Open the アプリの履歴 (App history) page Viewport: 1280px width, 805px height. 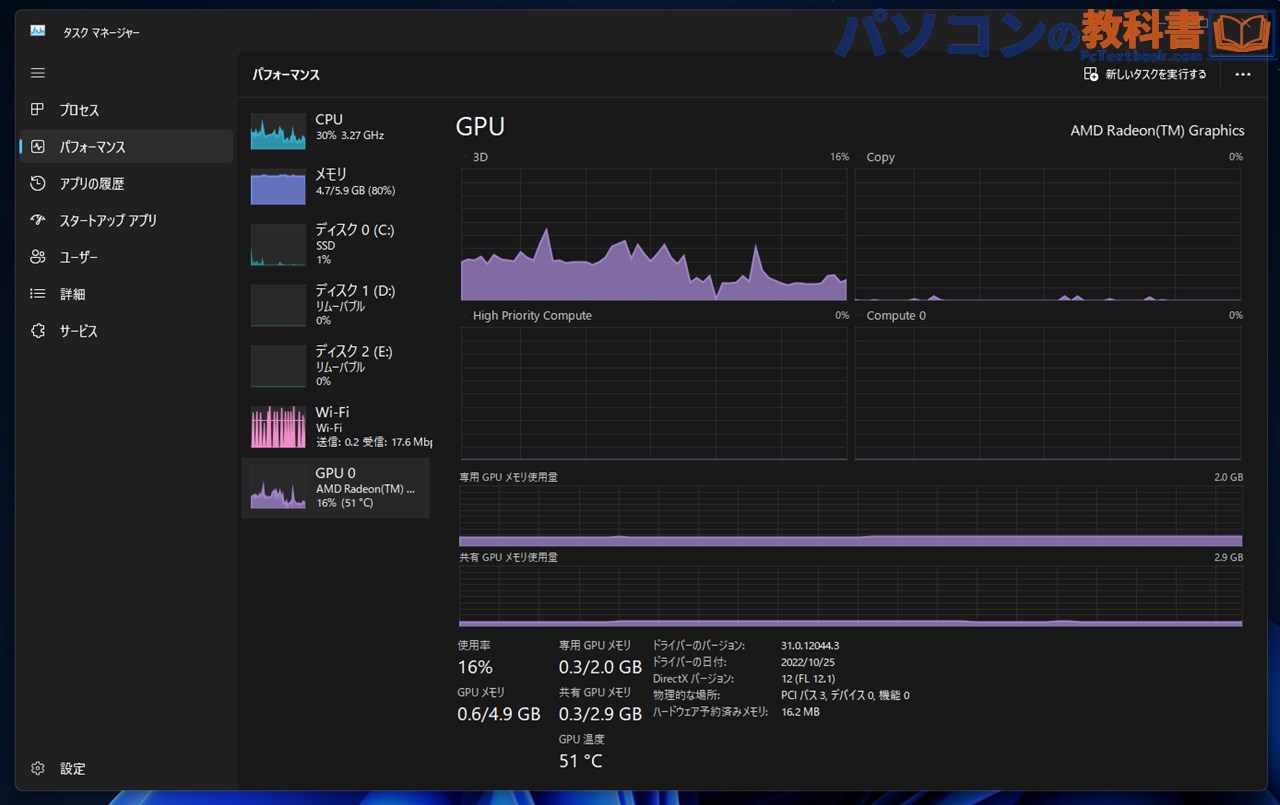(x=37, y=183)
